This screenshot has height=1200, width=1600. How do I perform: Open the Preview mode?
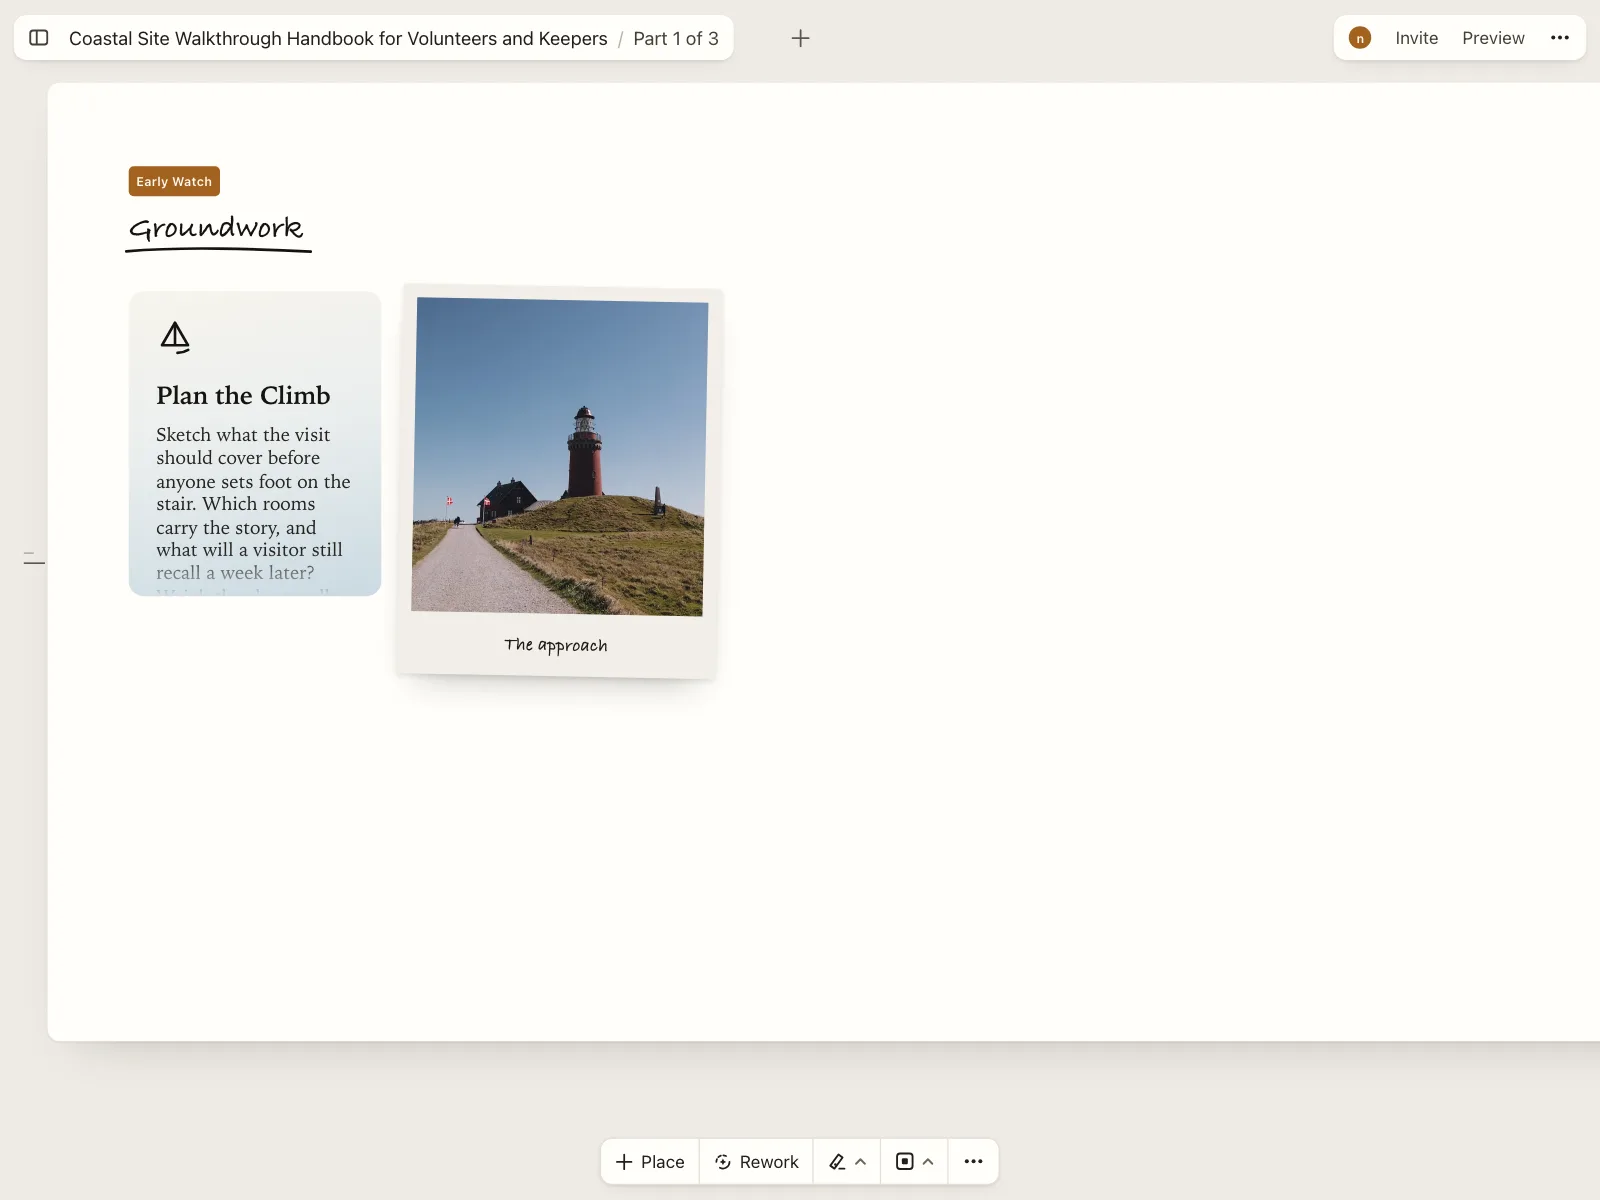pos(1493,38)
